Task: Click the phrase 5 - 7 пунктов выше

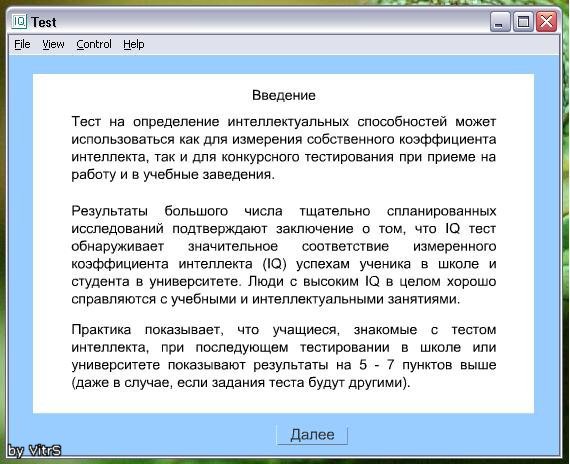Action: (428, 365)
